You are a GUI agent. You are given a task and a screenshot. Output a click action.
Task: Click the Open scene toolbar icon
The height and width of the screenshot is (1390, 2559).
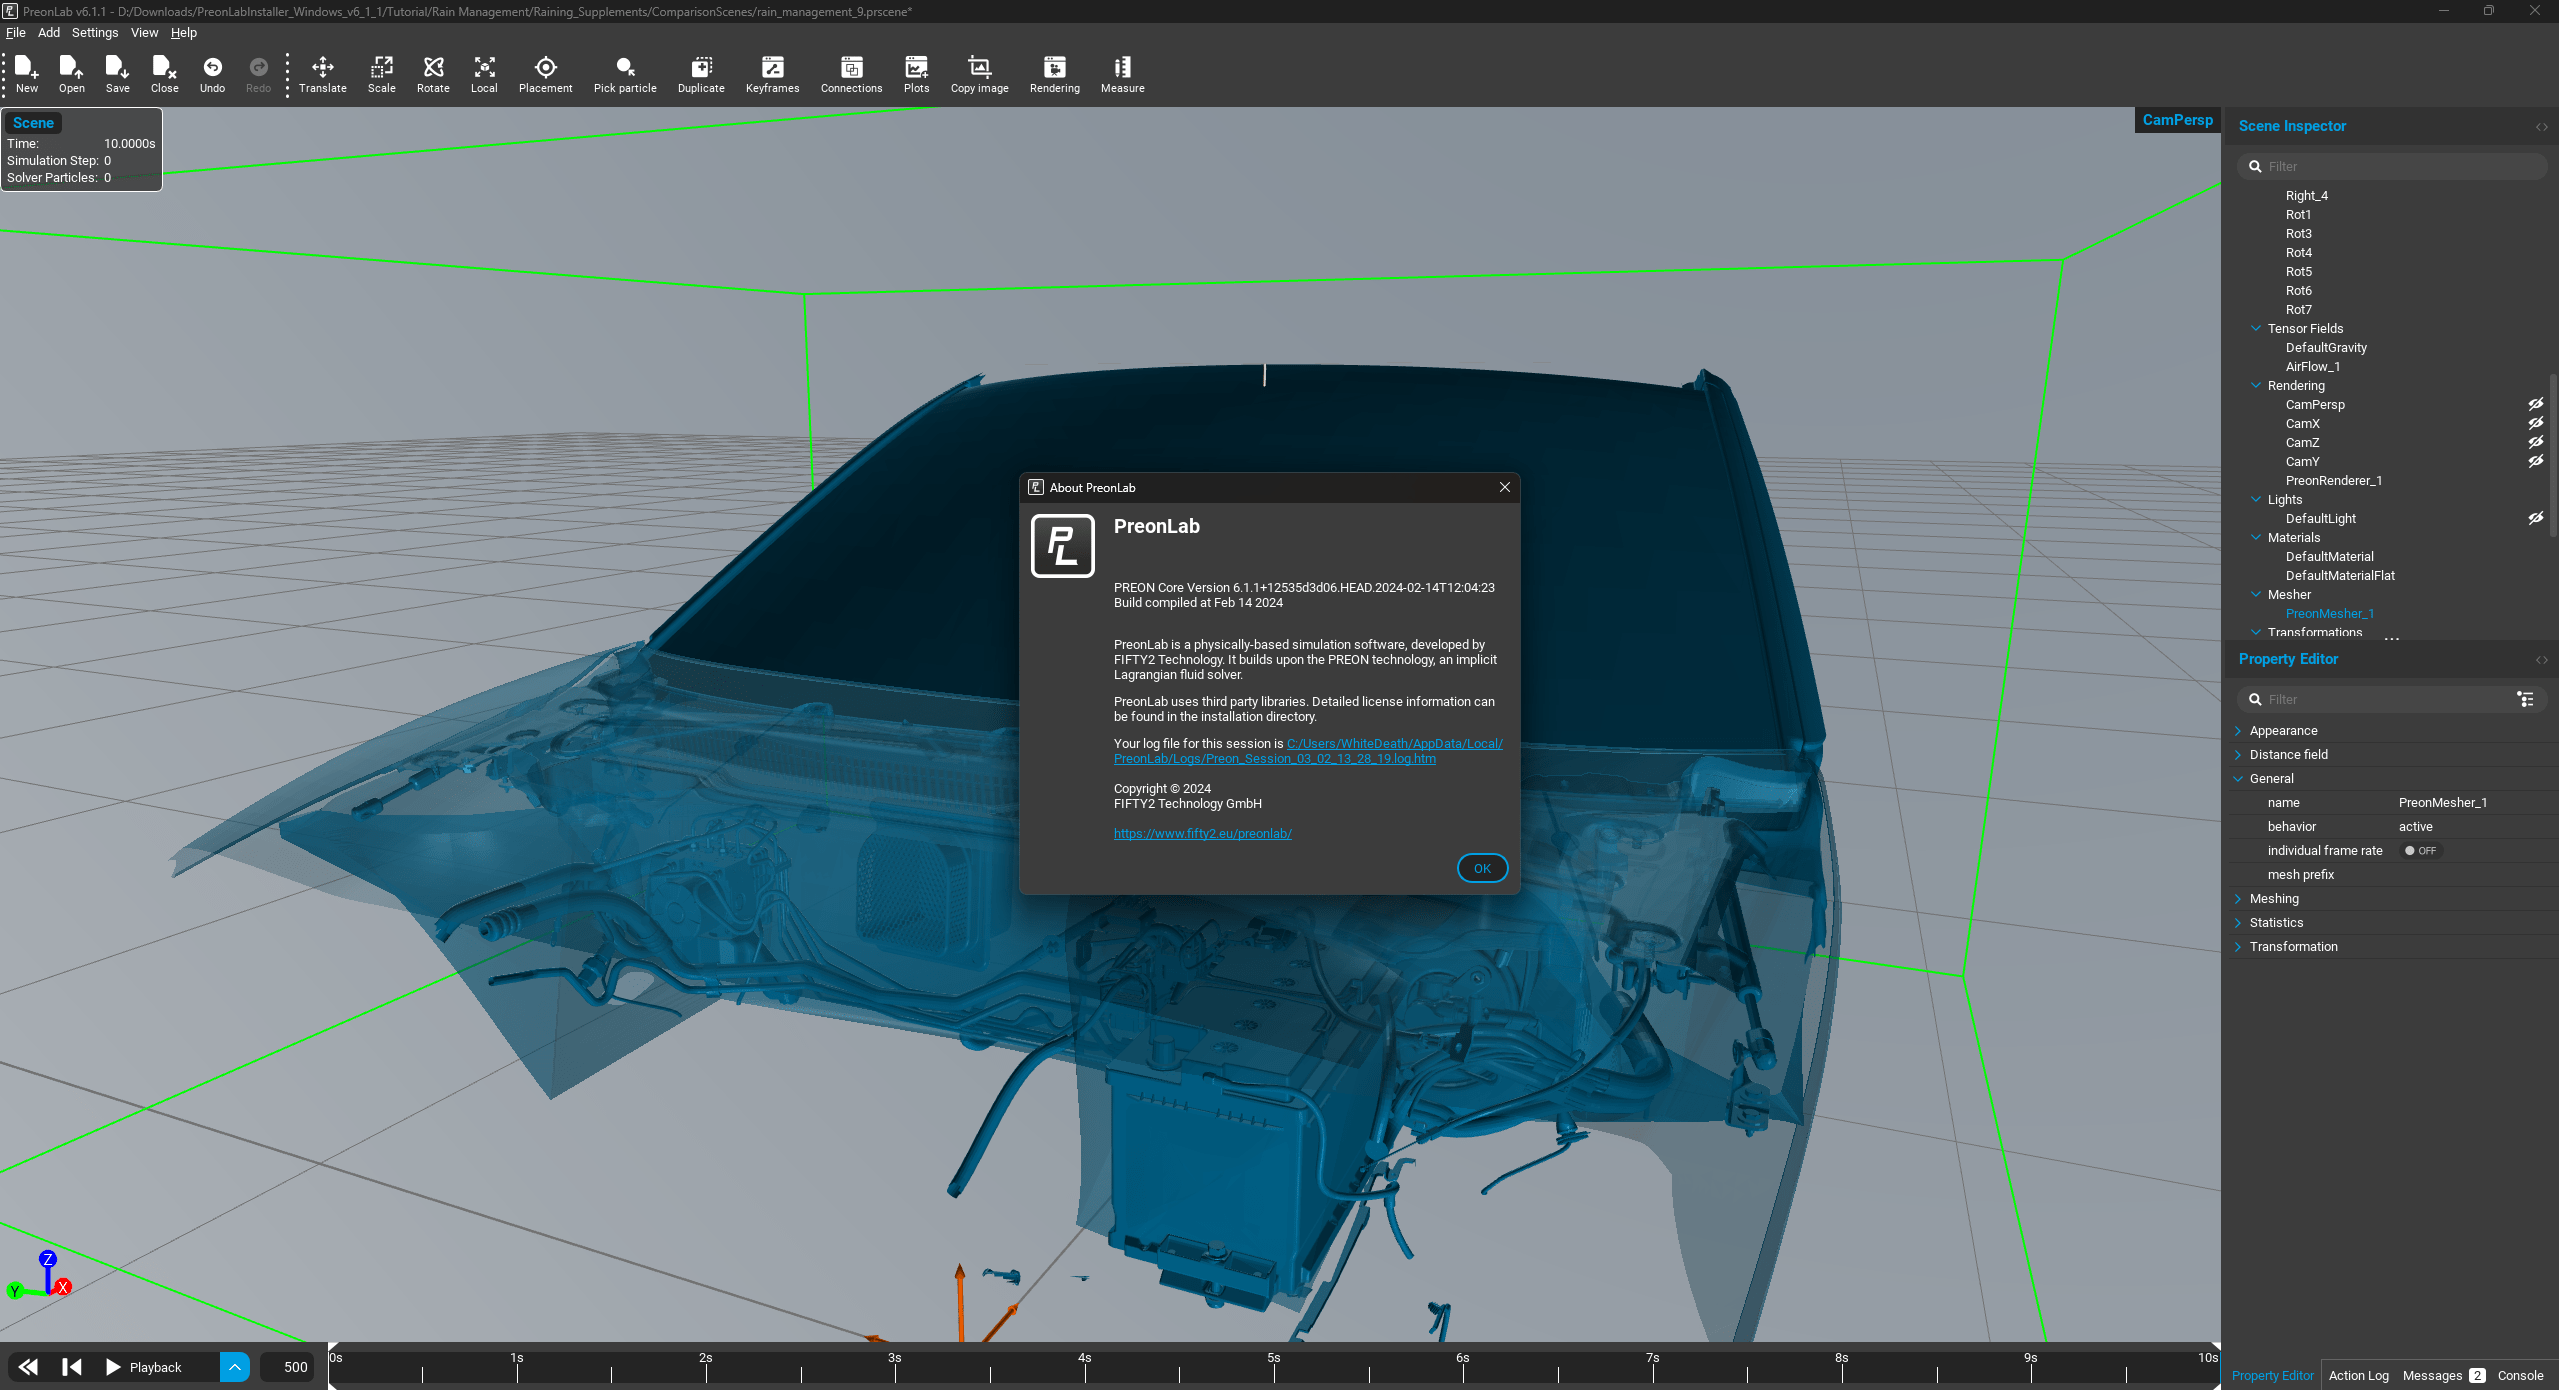pos(71,74)
